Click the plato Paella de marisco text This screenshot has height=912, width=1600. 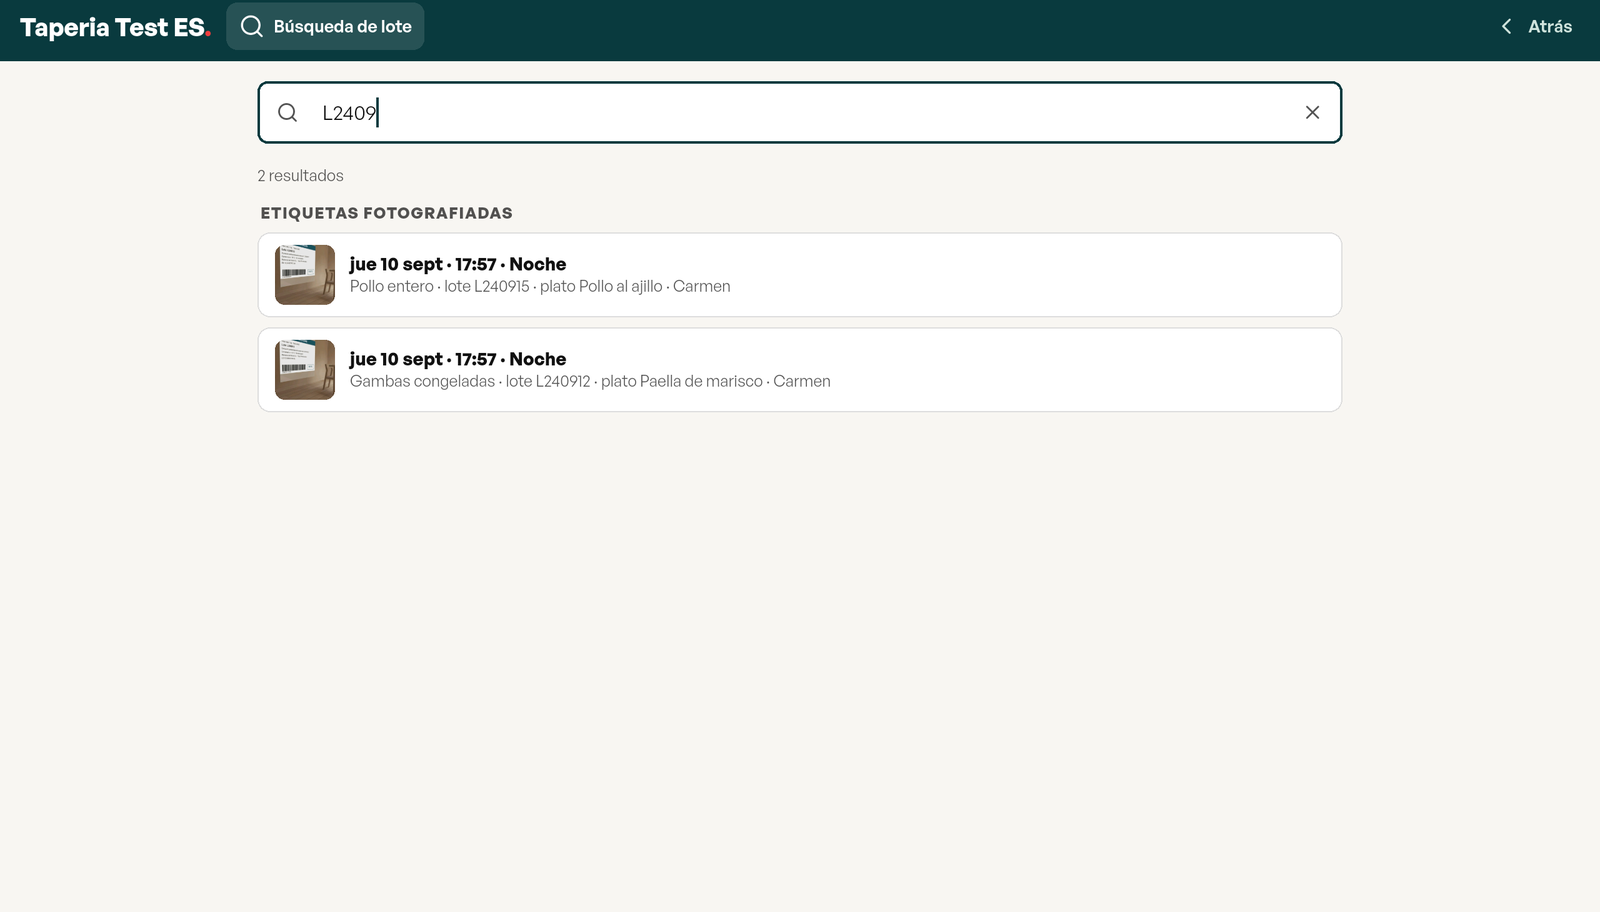pos(682,381)
